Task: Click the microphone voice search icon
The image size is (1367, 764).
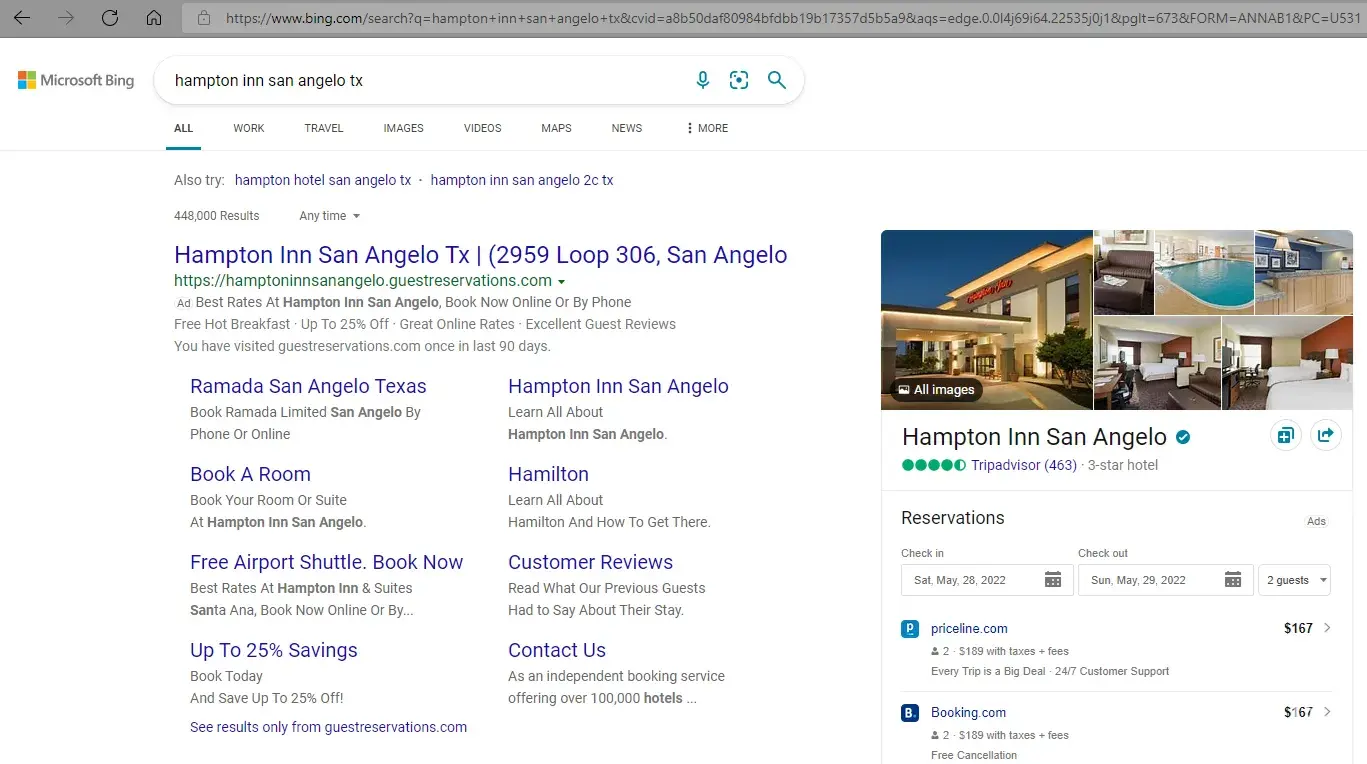Action: point(703,81)
